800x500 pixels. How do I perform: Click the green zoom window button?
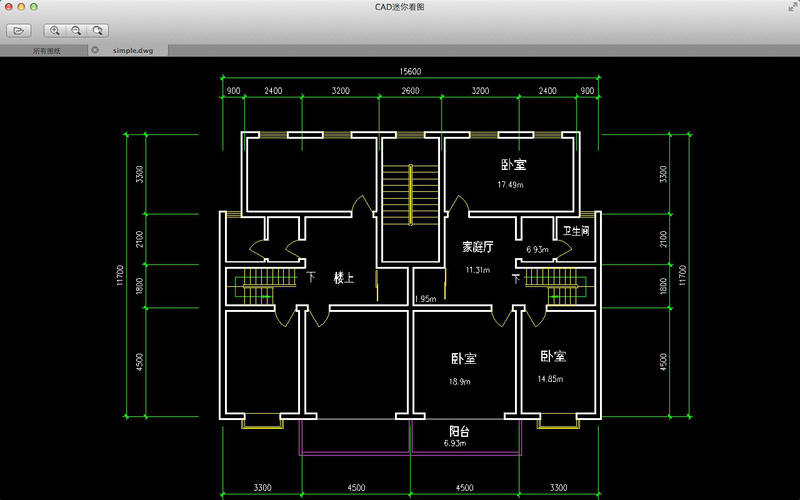[35, 7]
